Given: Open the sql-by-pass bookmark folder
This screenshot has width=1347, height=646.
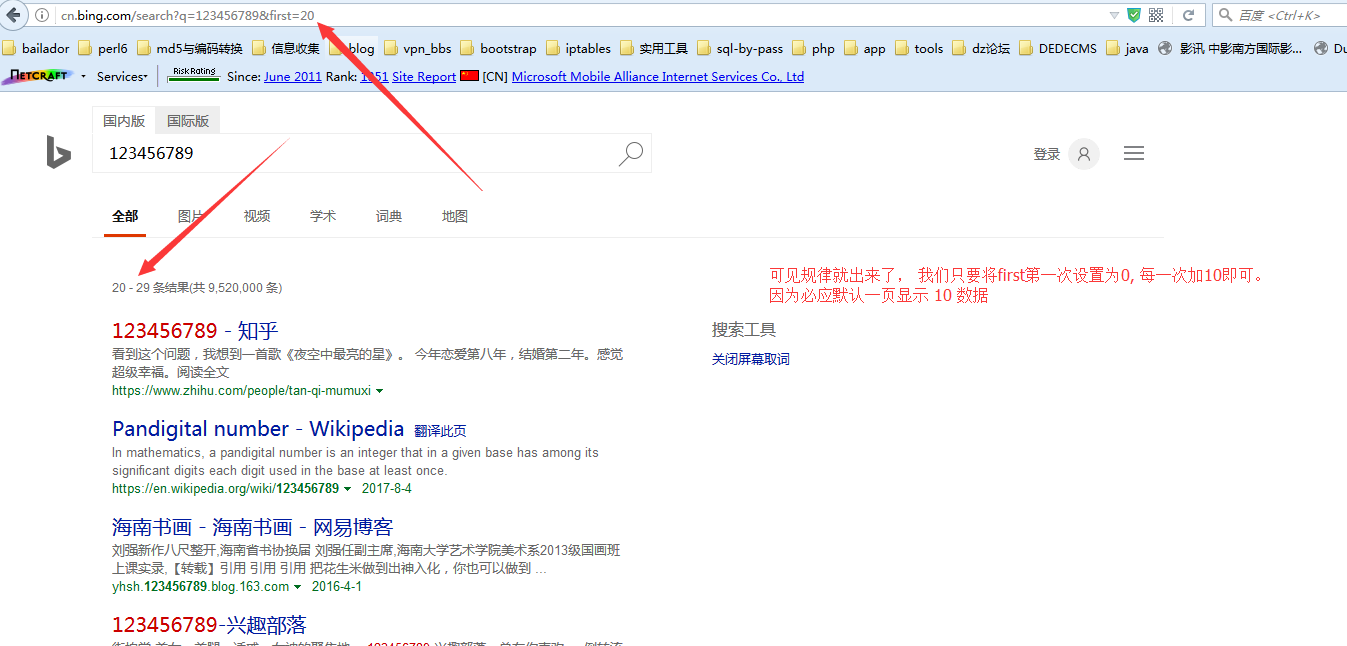Looking at the screenshot, I should pos(740,48).
